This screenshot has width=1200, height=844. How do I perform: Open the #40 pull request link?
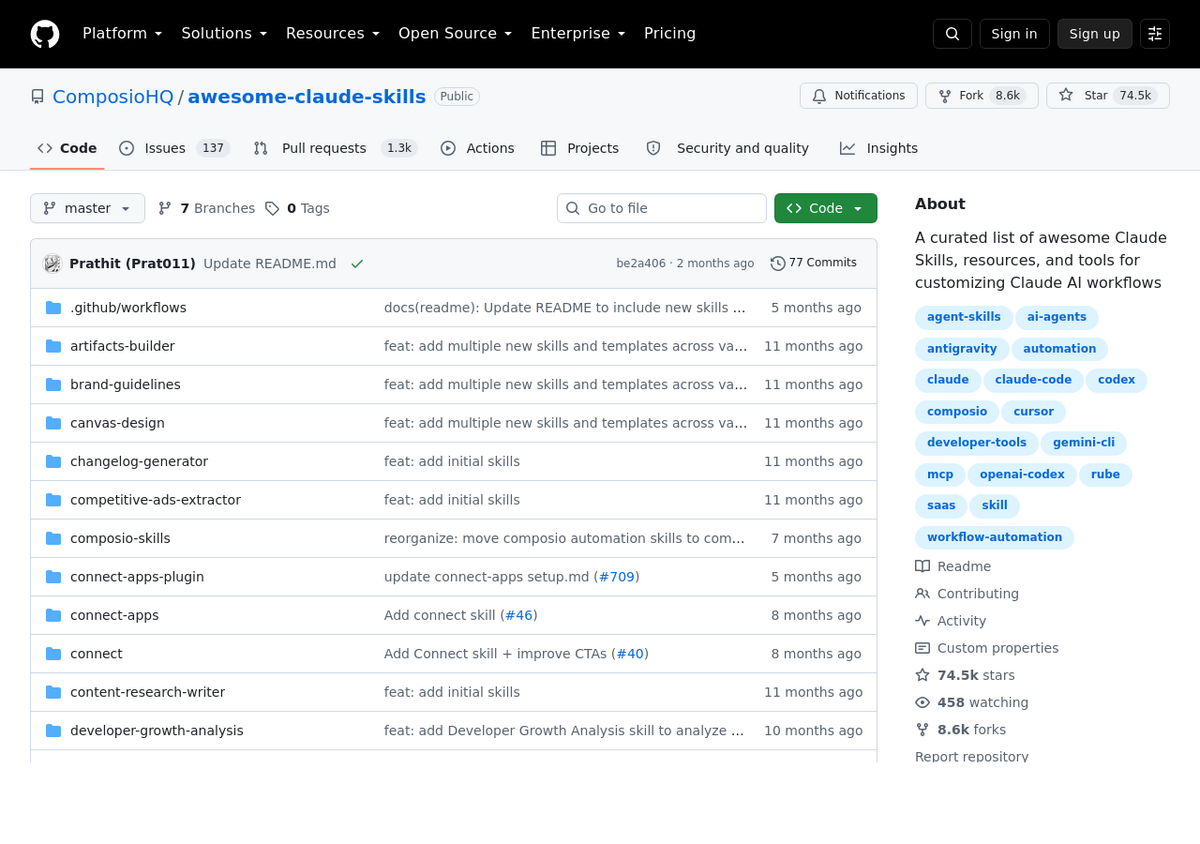tap(629, 654)
